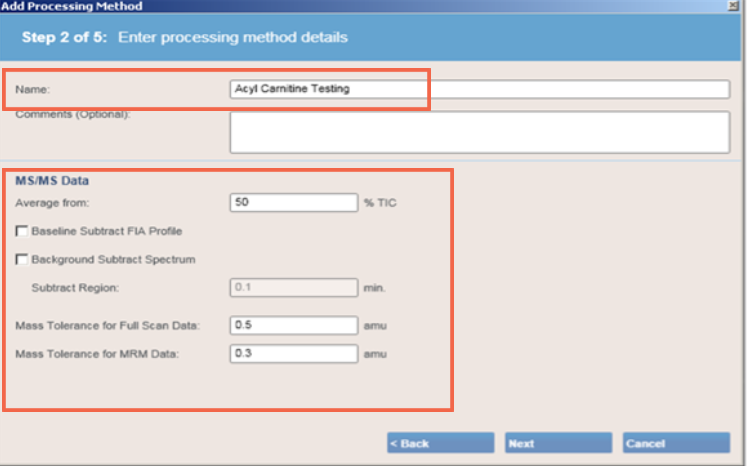Click the Background Subtract Spectrum label text
Image resolution: width=748 pixels, height=466 pixels.
tap(114, 259)
